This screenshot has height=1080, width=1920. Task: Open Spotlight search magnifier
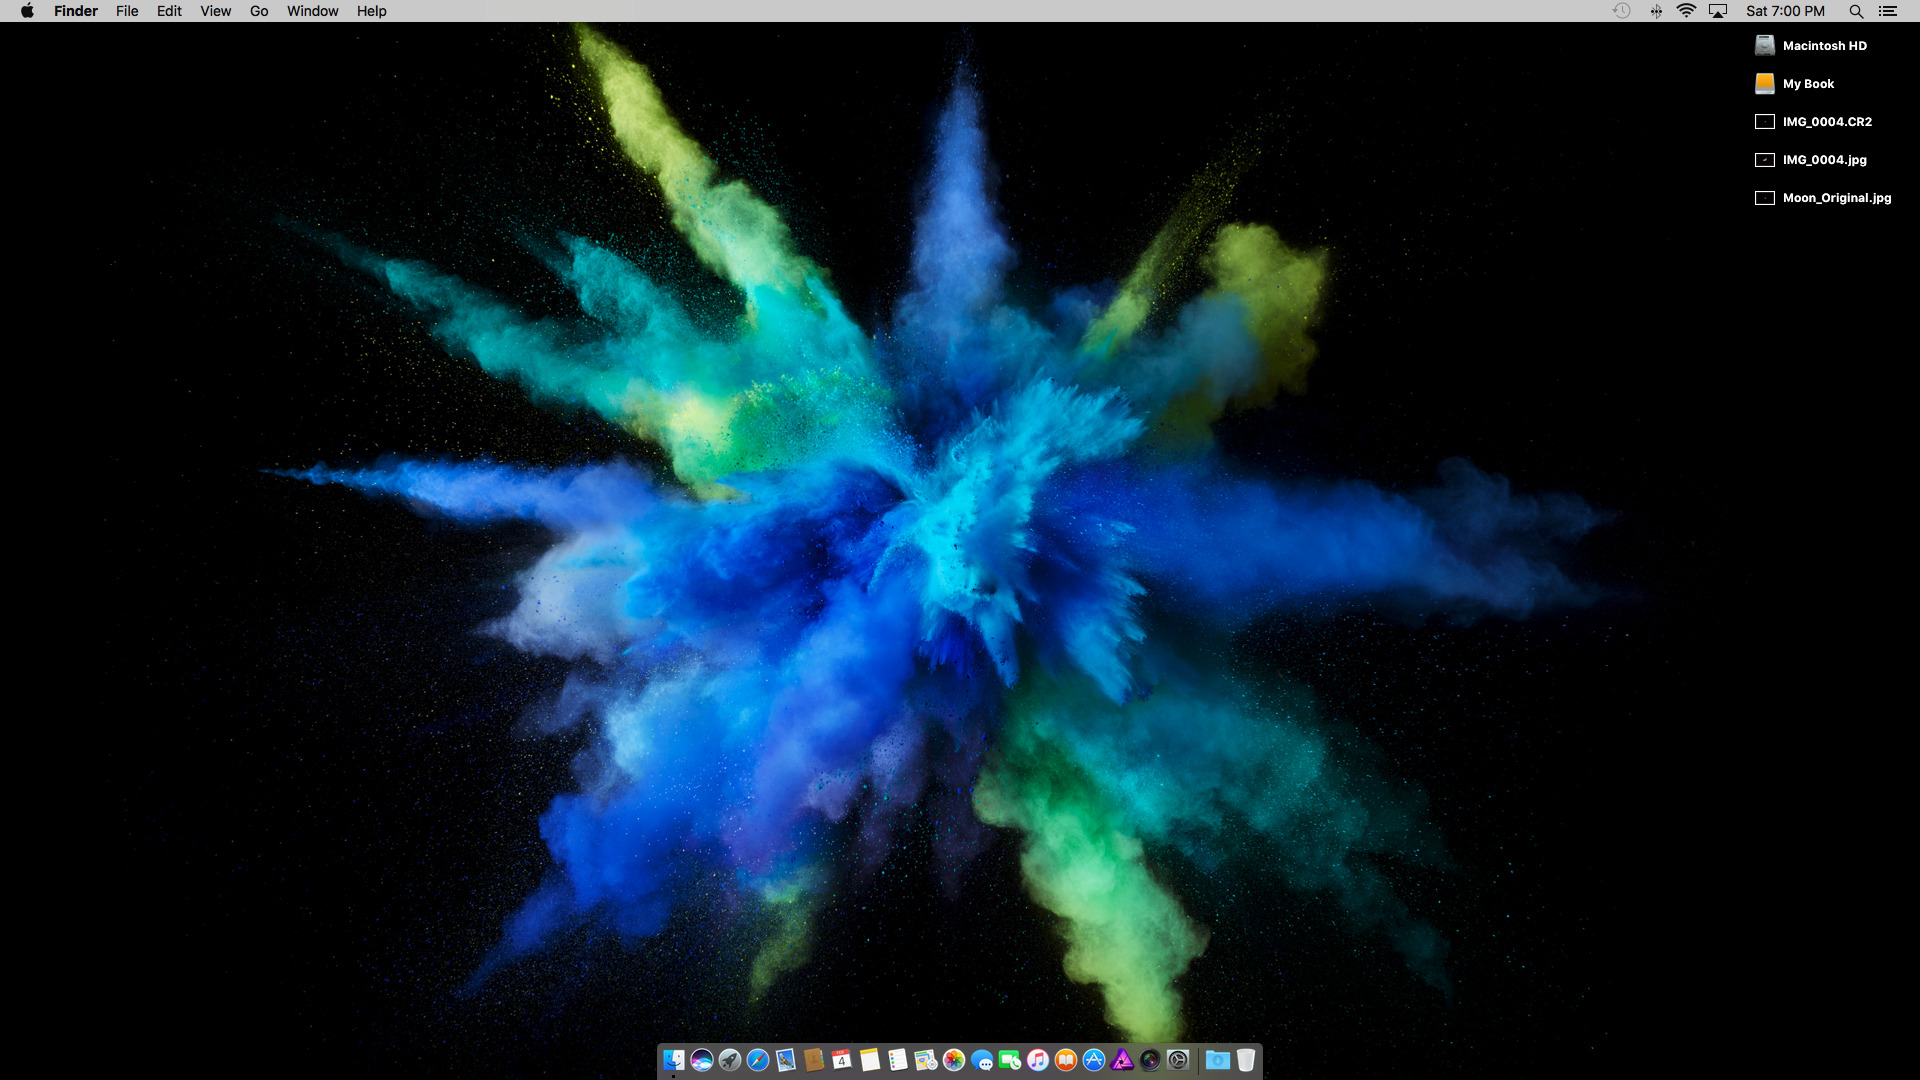coord(1856,11)
